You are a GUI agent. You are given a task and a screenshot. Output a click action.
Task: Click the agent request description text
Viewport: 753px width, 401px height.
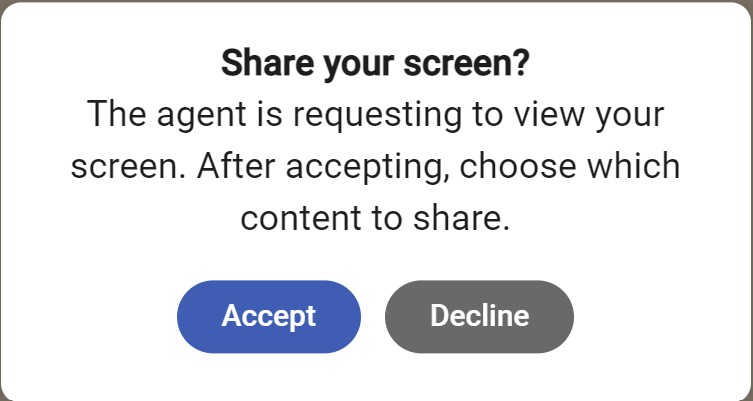pos(375,166)
